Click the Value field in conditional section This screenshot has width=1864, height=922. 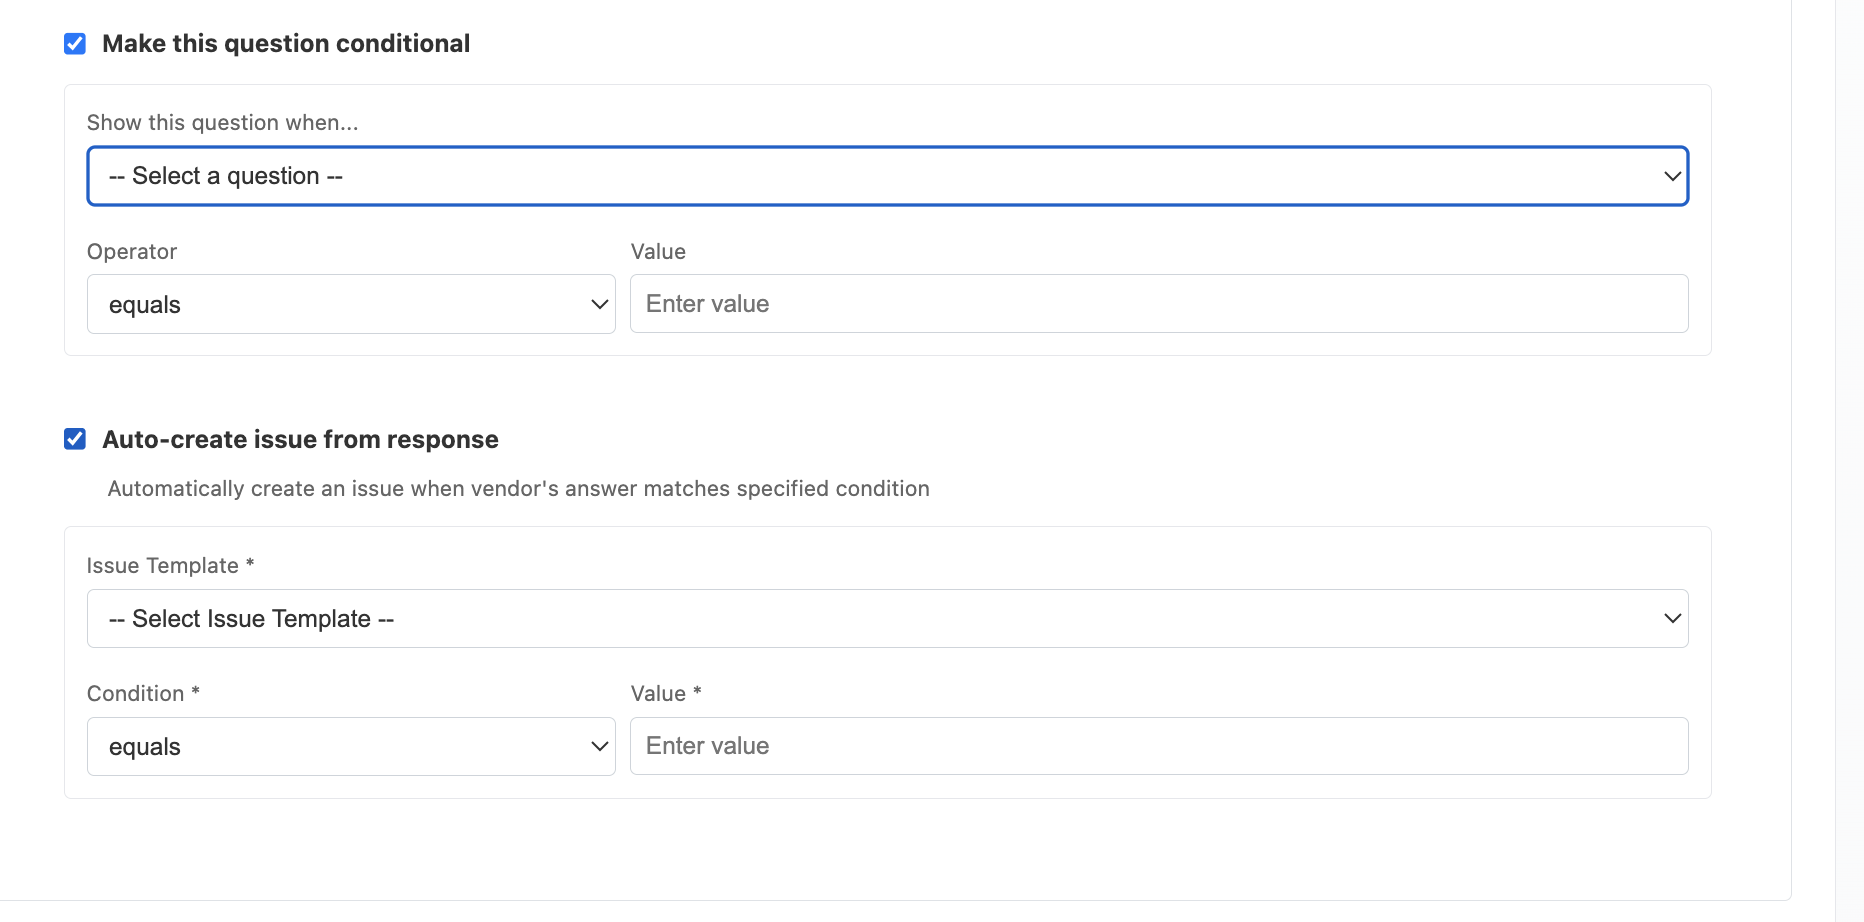tap(1158, 303)
